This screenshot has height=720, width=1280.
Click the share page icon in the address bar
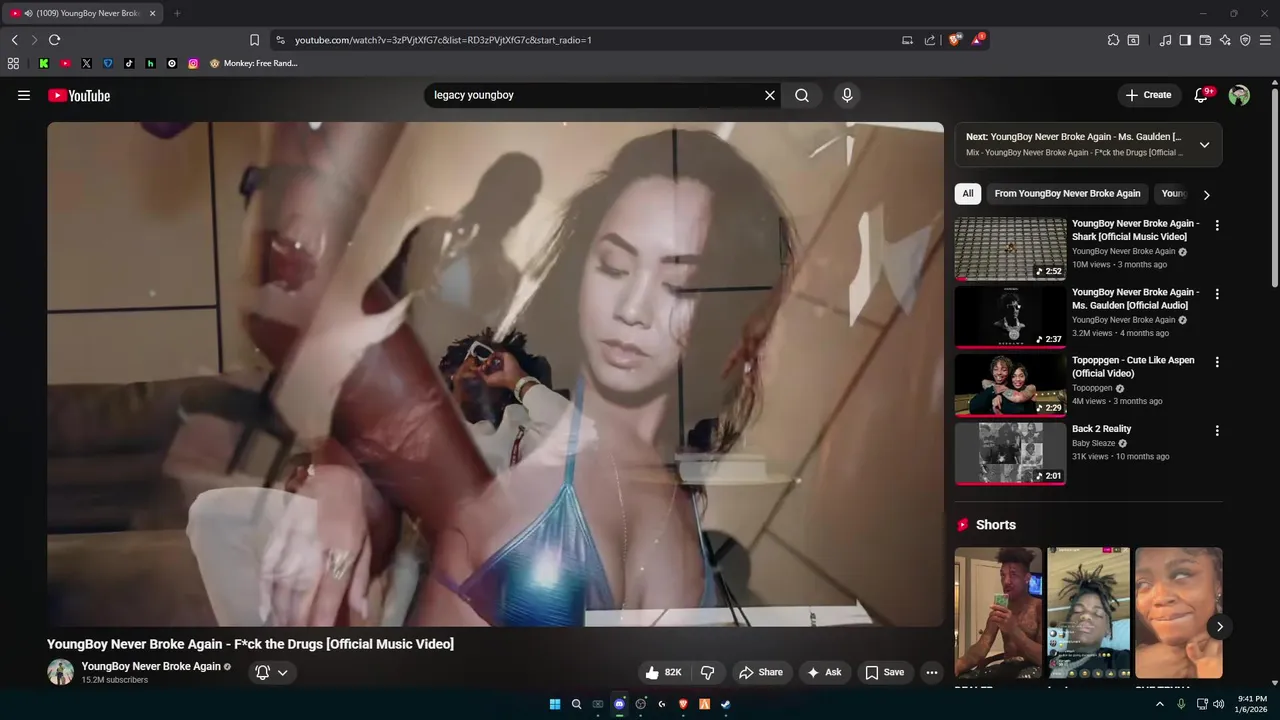pos(930,40)
